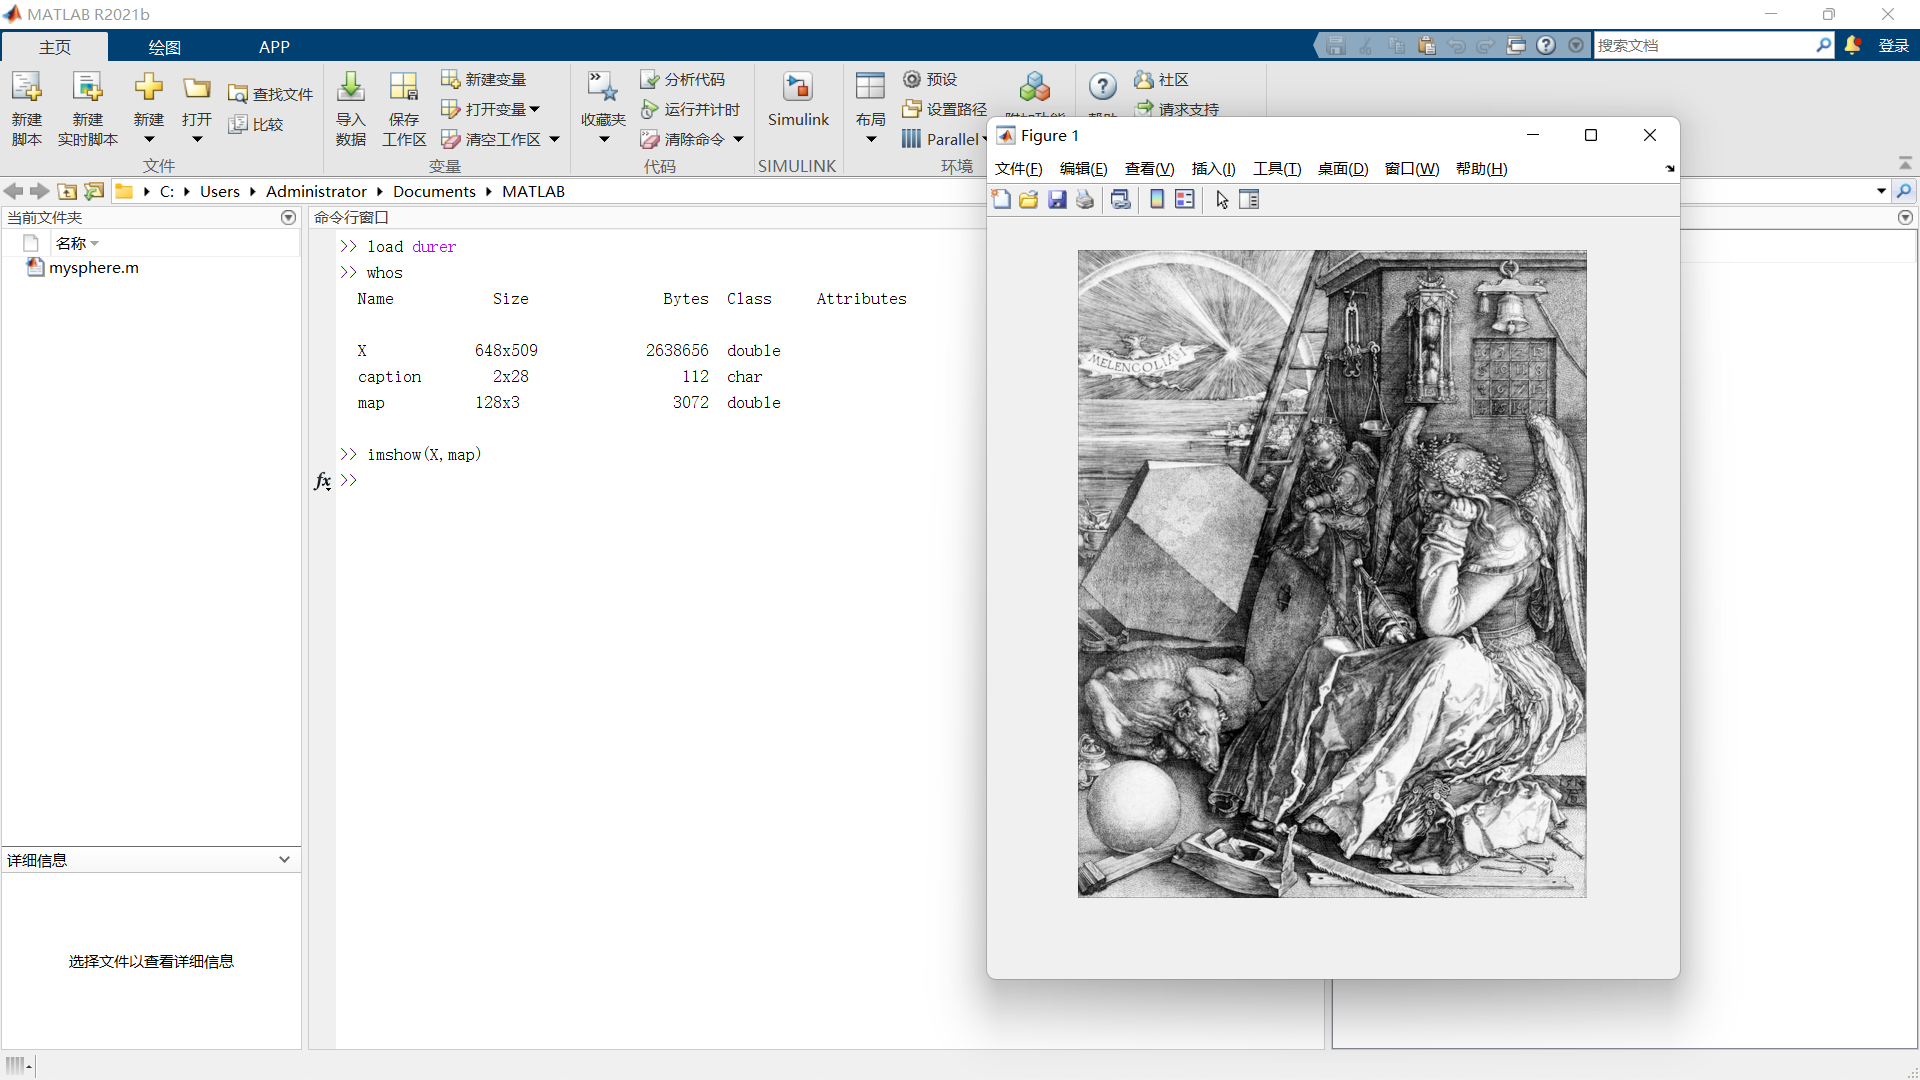Open View (查看) menu in Figure 1
The height and width of the screenshot is (1080, 1920).
coord(1150,168)
